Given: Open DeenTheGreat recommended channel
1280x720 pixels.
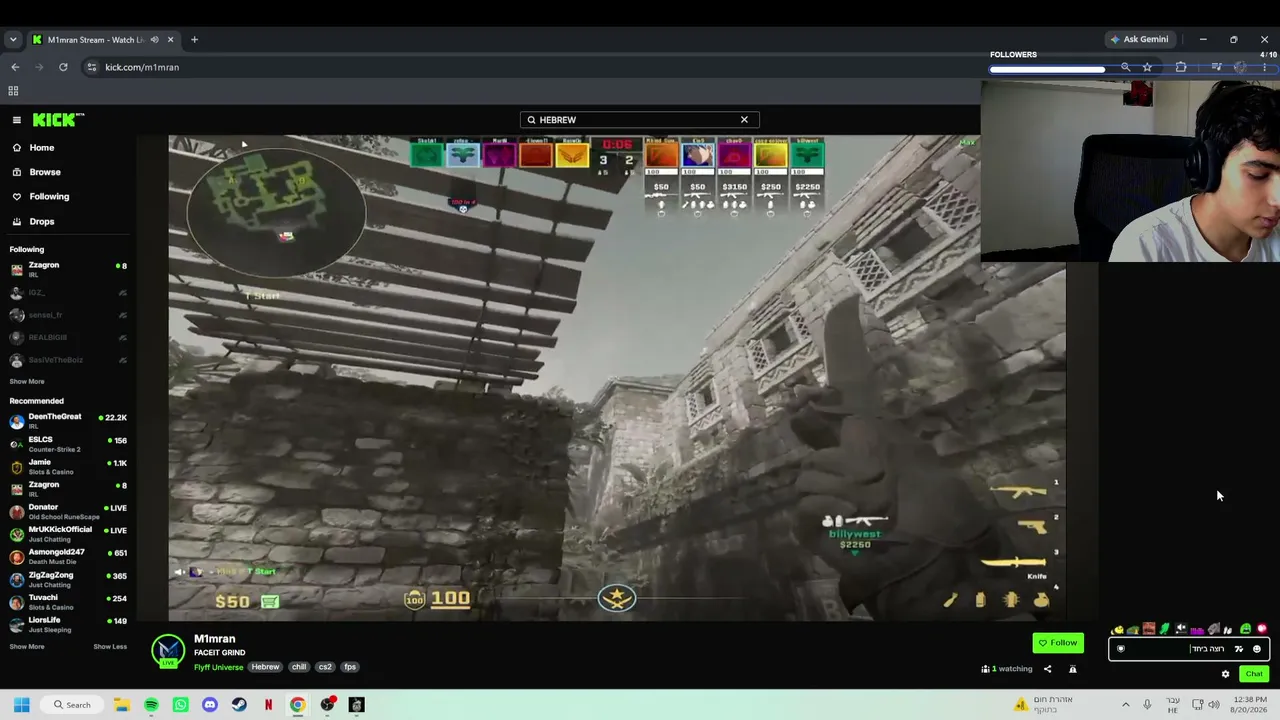Looking at the screenshot, I should click(x=68, y=421).
